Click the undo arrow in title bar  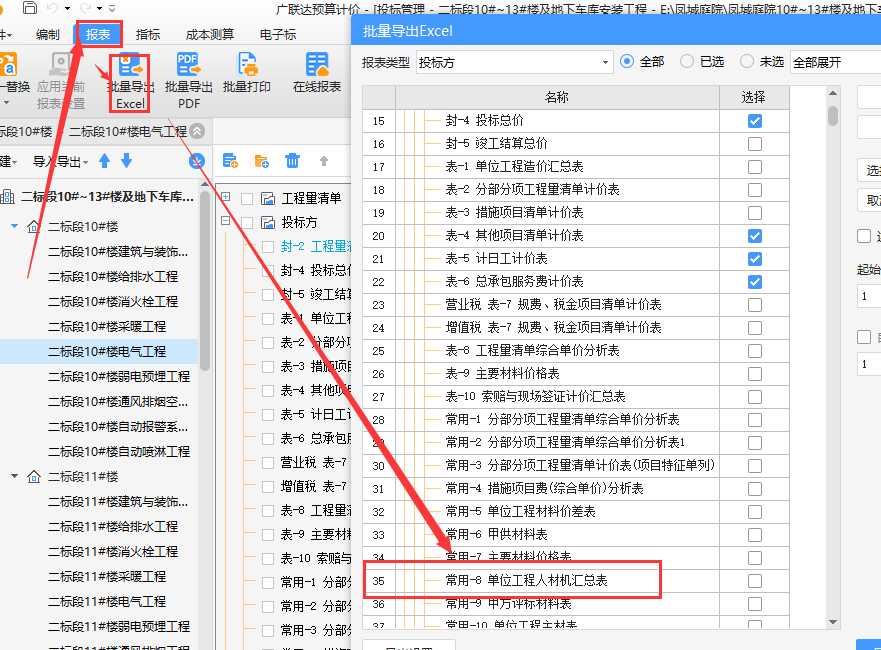coord(53,8)
